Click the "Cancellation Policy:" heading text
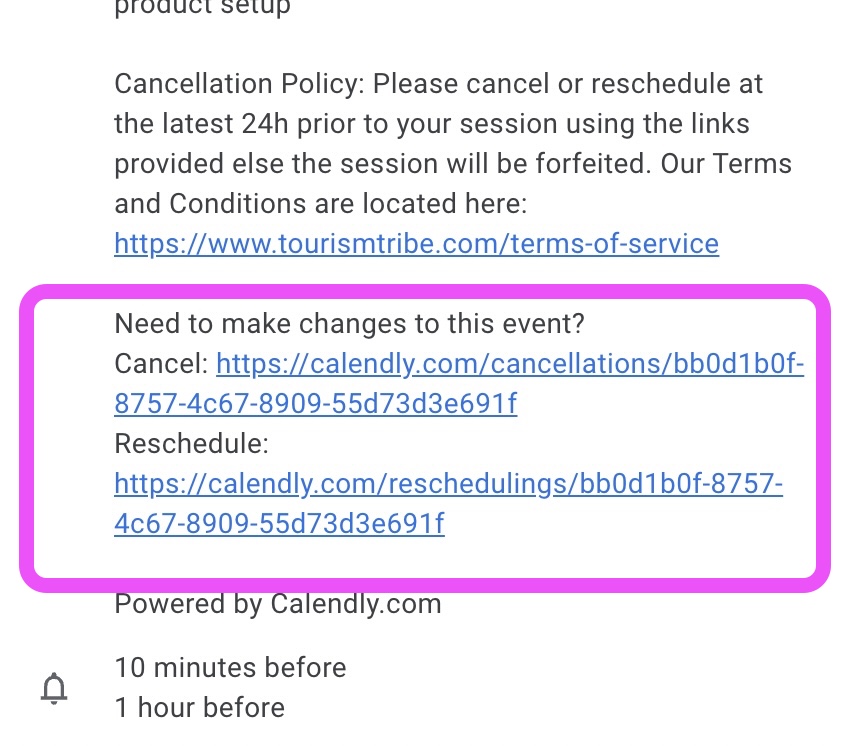Viewport: 844px width, 746px height. tap(240, 84)
